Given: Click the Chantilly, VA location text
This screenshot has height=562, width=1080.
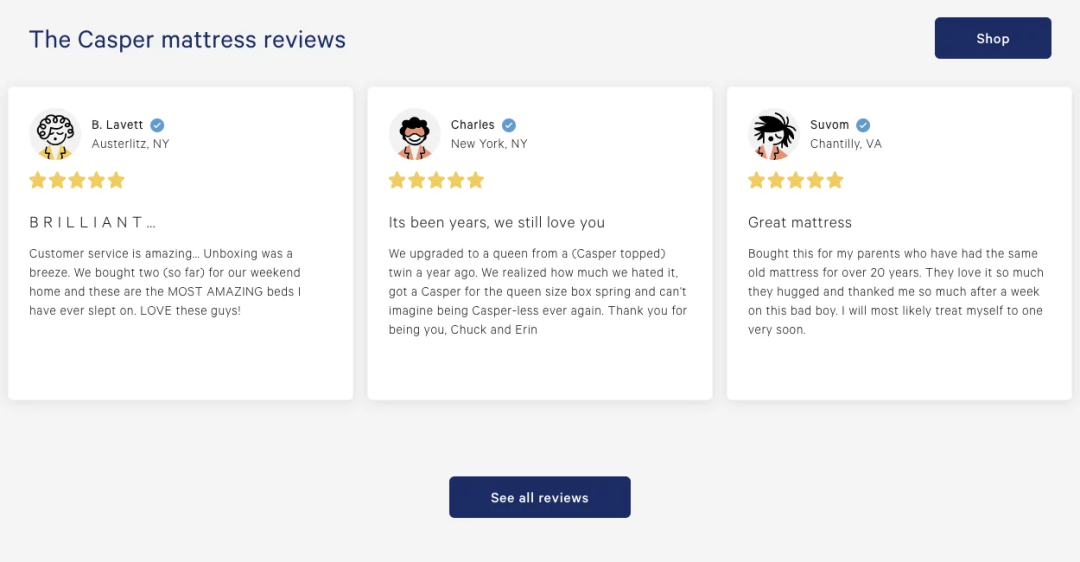Looking at the screenshot, I should 845,144.
